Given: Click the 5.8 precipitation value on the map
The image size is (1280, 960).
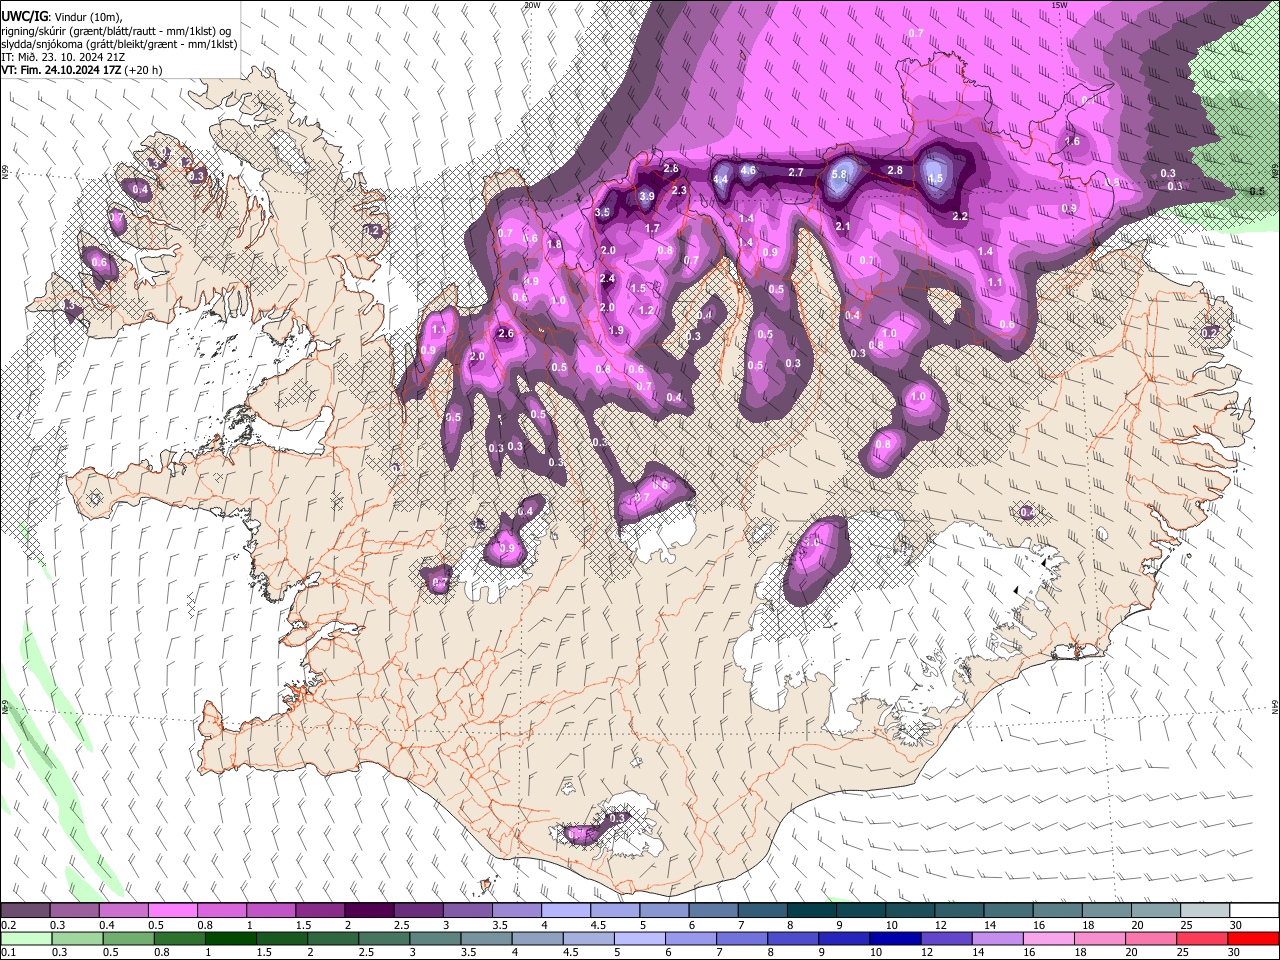Looking at the screenshot, I should (839, 174).
